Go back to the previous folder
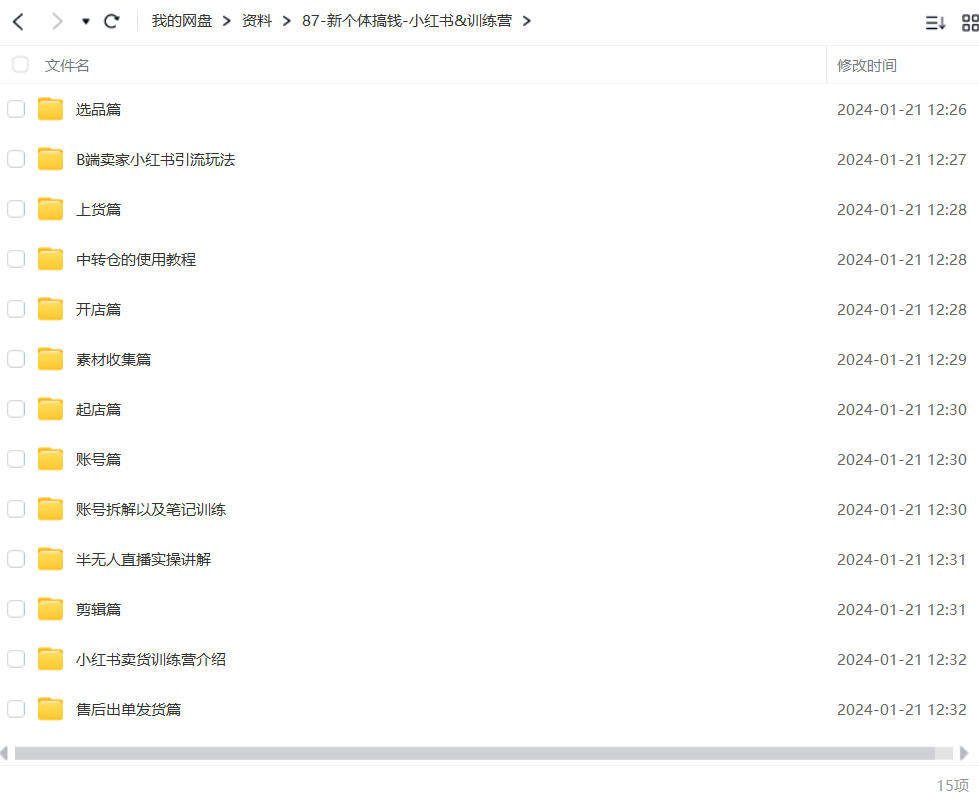 point(18,22)
